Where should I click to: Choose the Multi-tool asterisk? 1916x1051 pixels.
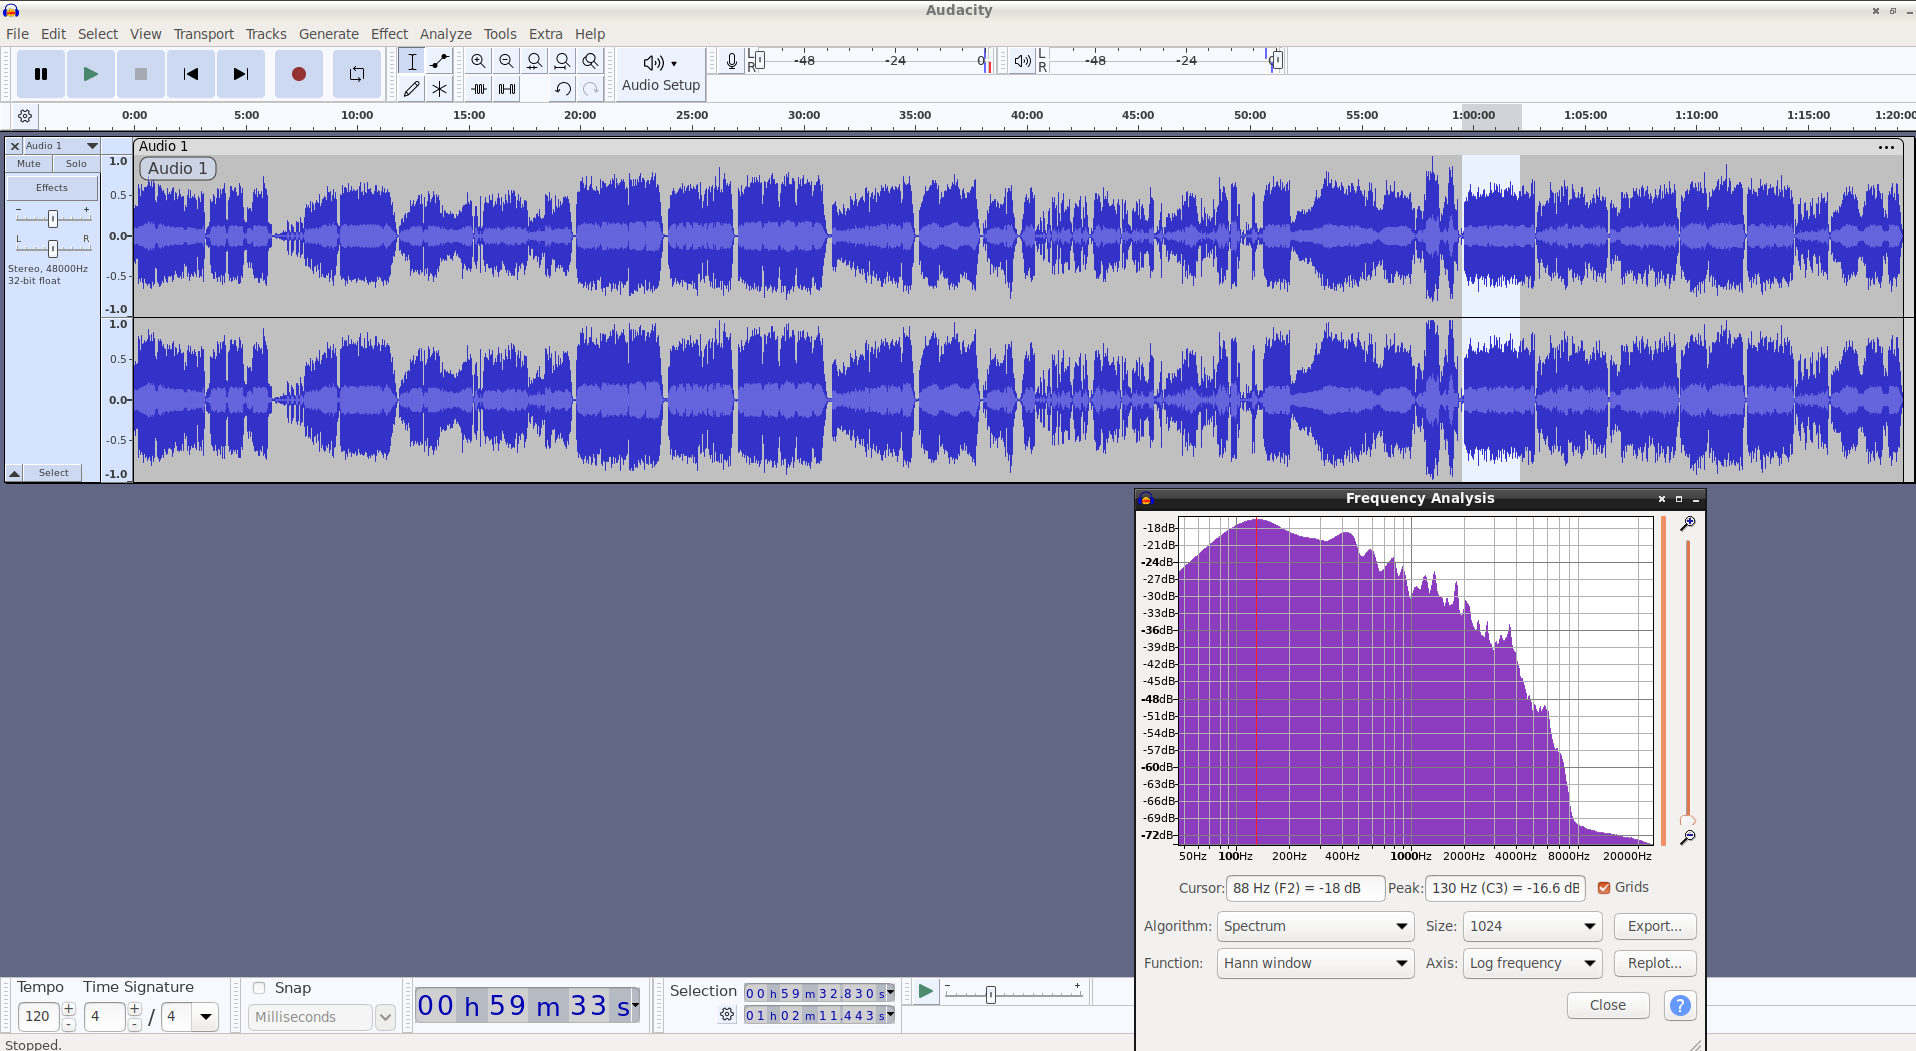point(439,89)
